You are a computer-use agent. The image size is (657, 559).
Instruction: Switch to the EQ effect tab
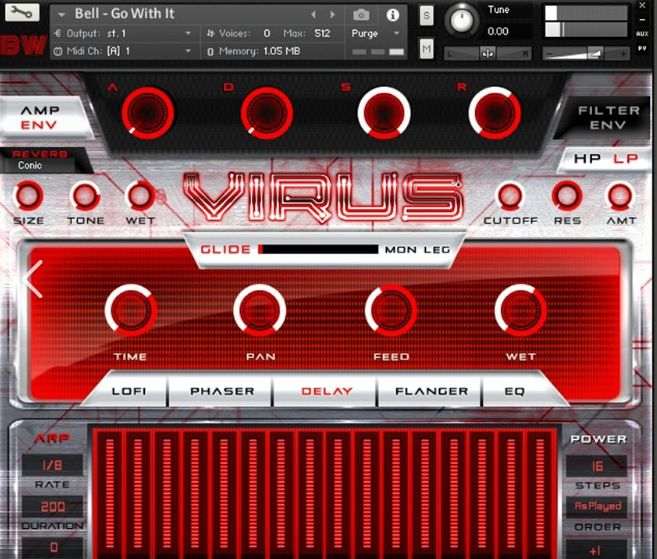pos(515,391)
